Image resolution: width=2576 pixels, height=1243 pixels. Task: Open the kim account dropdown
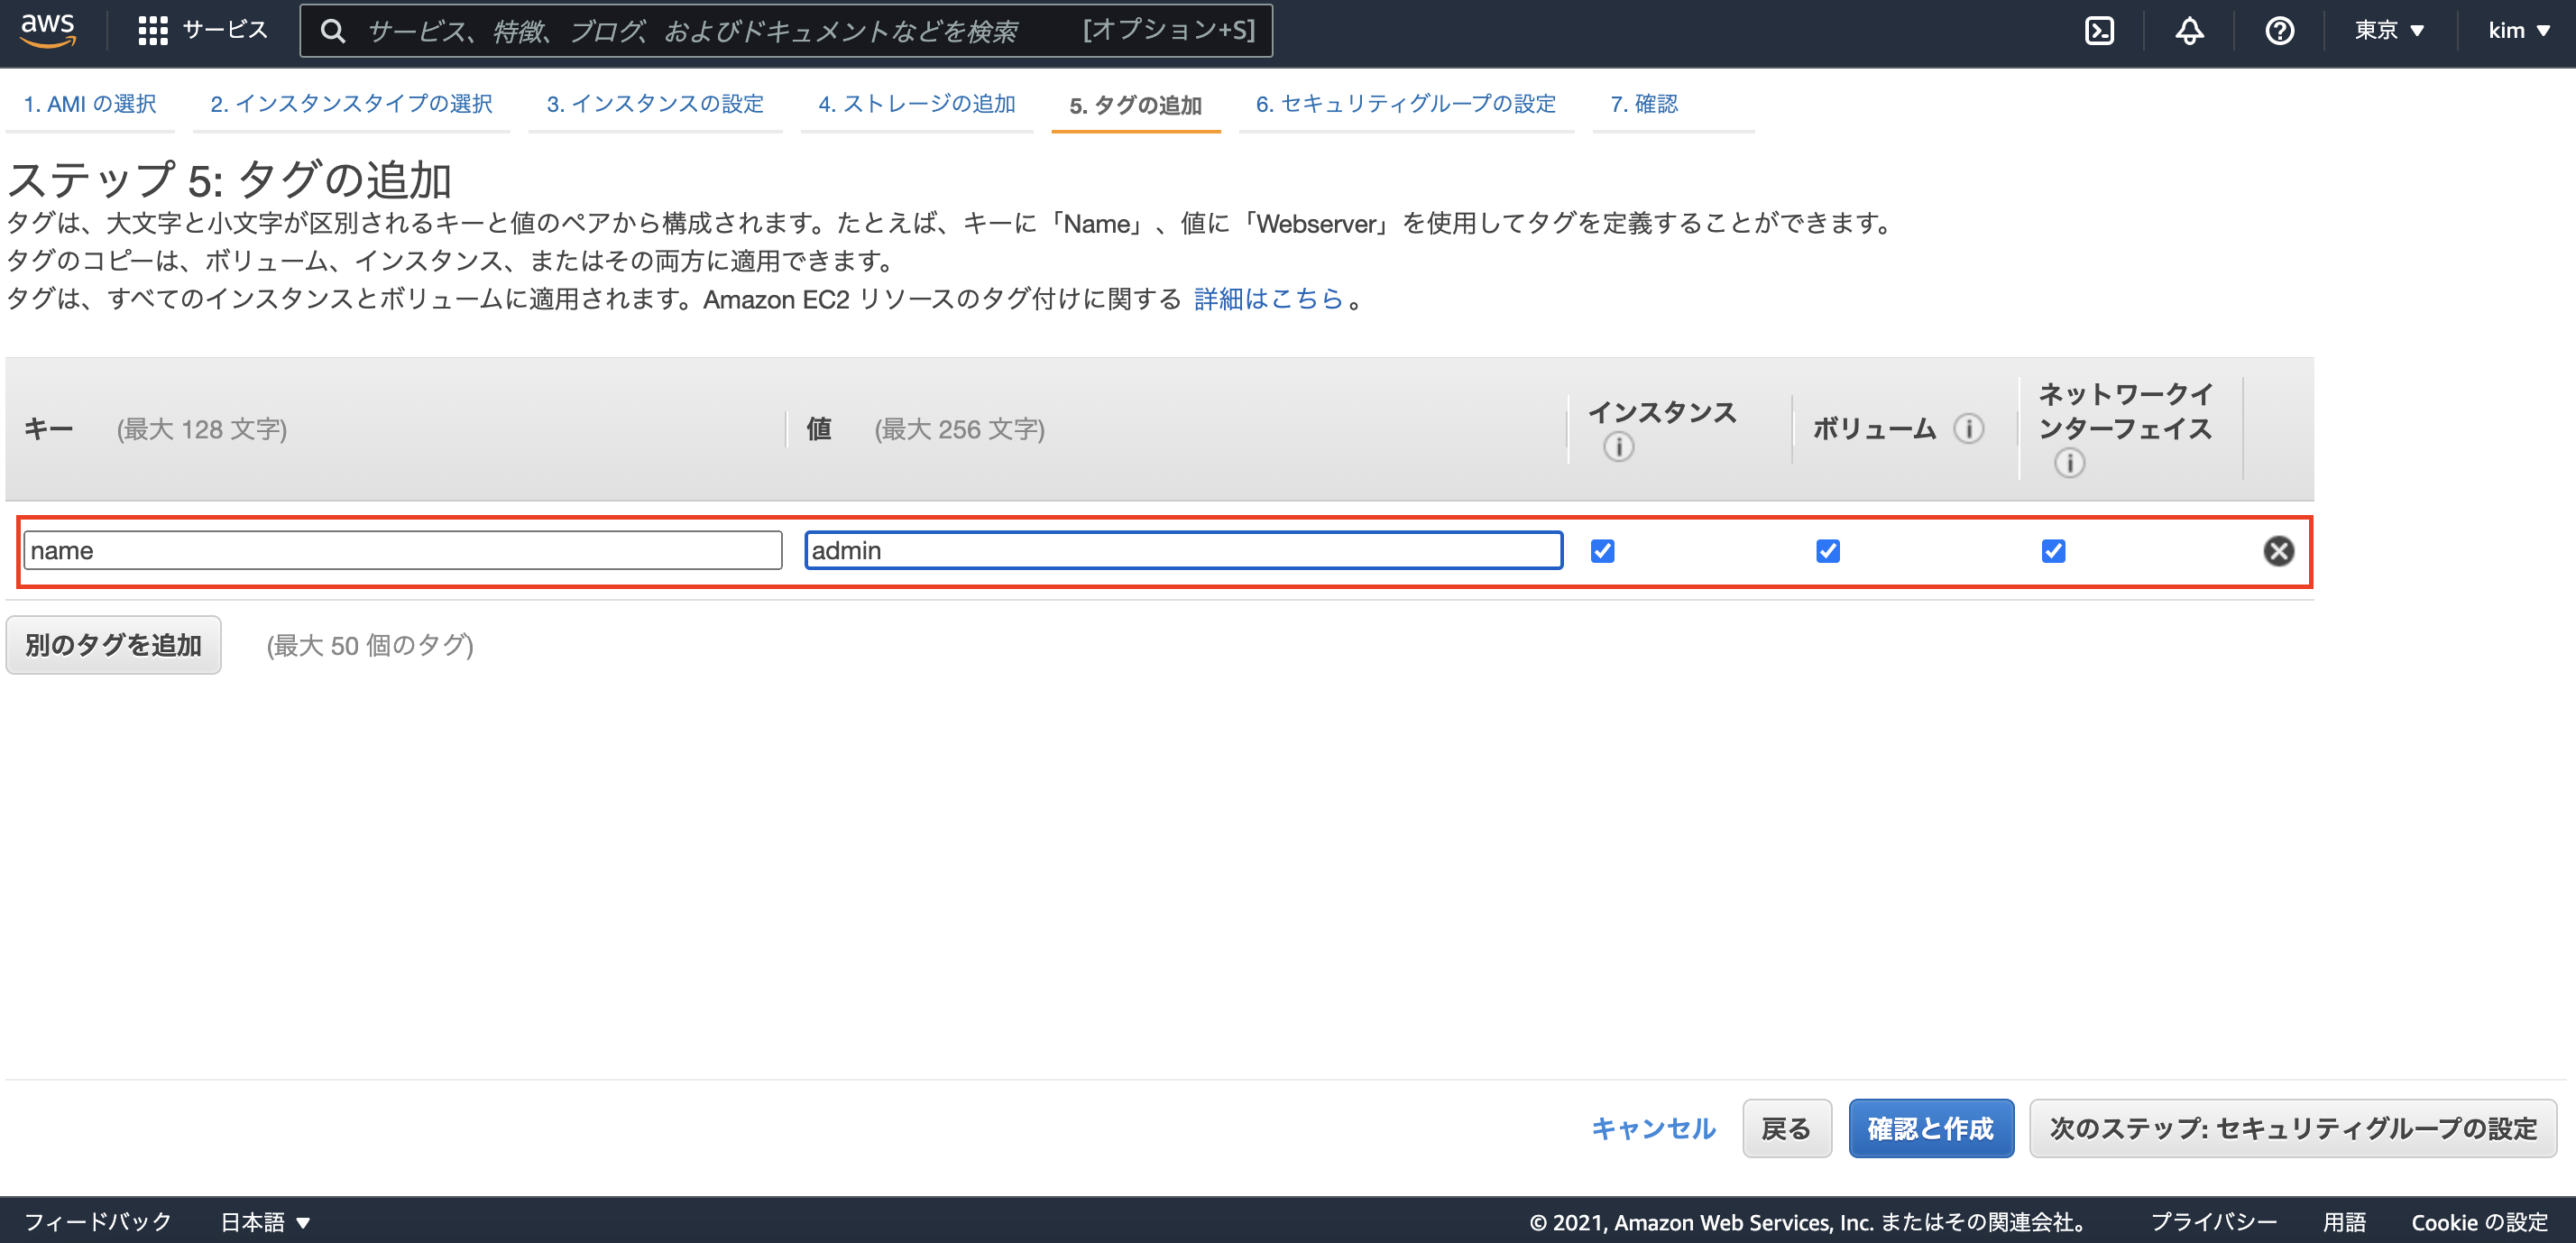point(2517,30)
